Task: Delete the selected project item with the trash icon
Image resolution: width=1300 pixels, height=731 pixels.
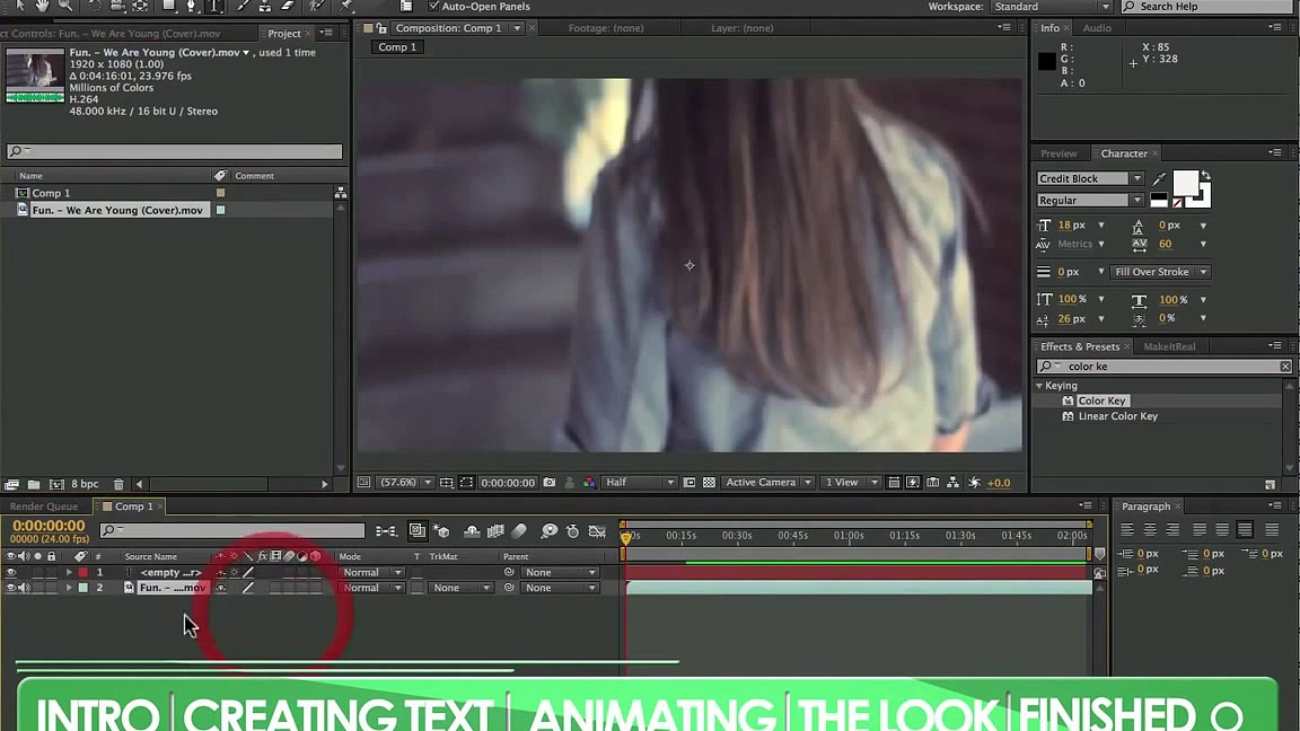Action: (118, 485)
